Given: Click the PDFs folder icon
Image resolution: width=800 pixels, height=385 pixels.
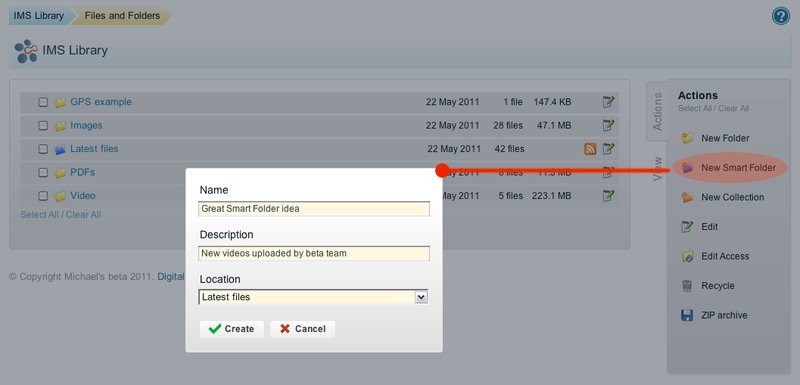Looking at the screenshot, I should pyautogui.click(x=60, y=173).
